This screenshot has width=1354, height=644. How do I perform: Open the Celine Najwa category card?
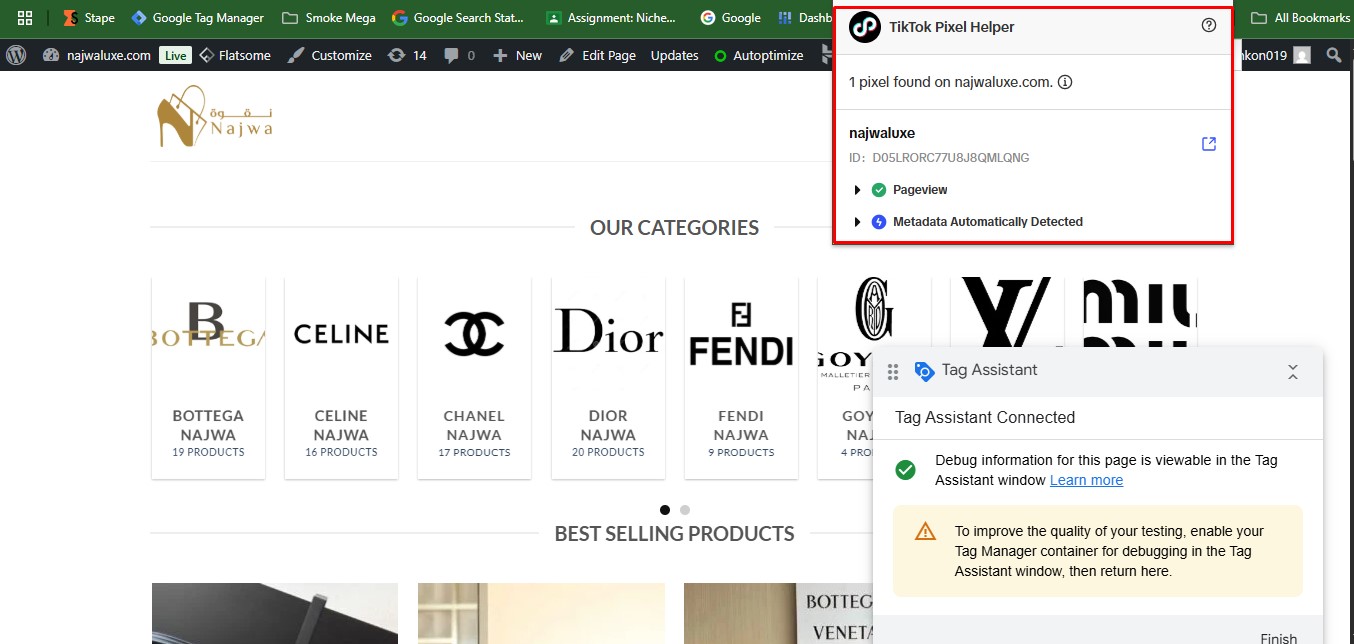(x=341, y=378)
